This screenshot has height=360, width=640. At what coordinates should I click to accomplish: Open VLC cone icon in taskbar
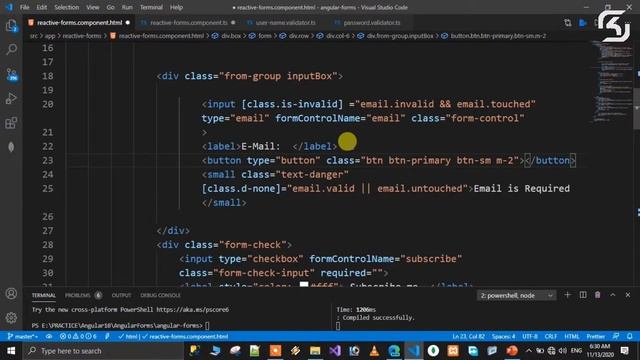click(x=374, y=351)
